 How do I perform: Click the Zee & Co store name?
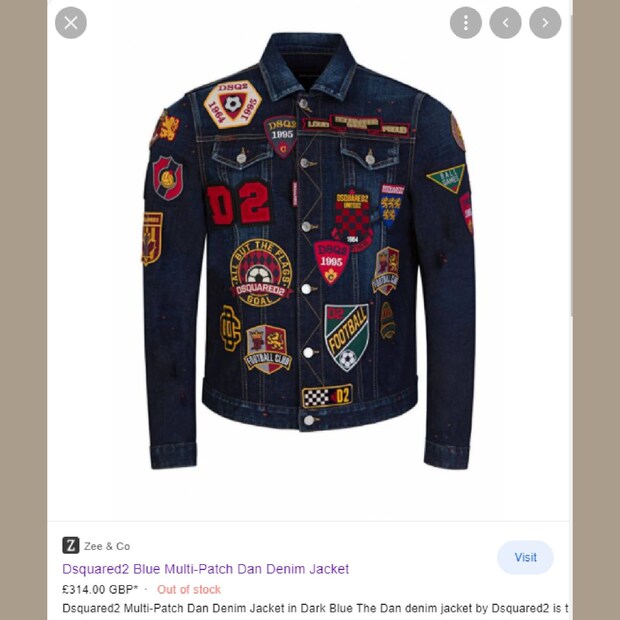(107, 546)
